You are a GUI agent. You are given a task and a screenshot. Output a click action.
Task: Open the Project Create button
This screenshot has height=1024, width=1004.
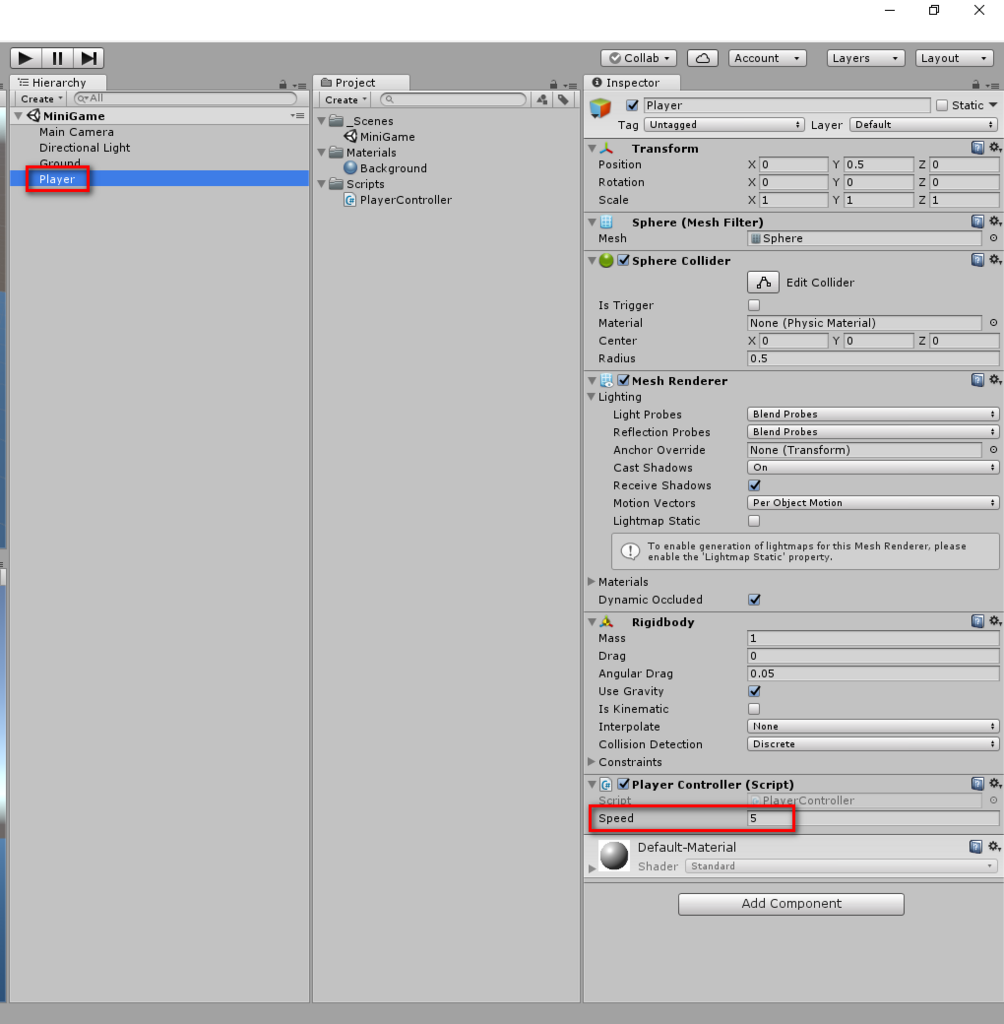345,100
